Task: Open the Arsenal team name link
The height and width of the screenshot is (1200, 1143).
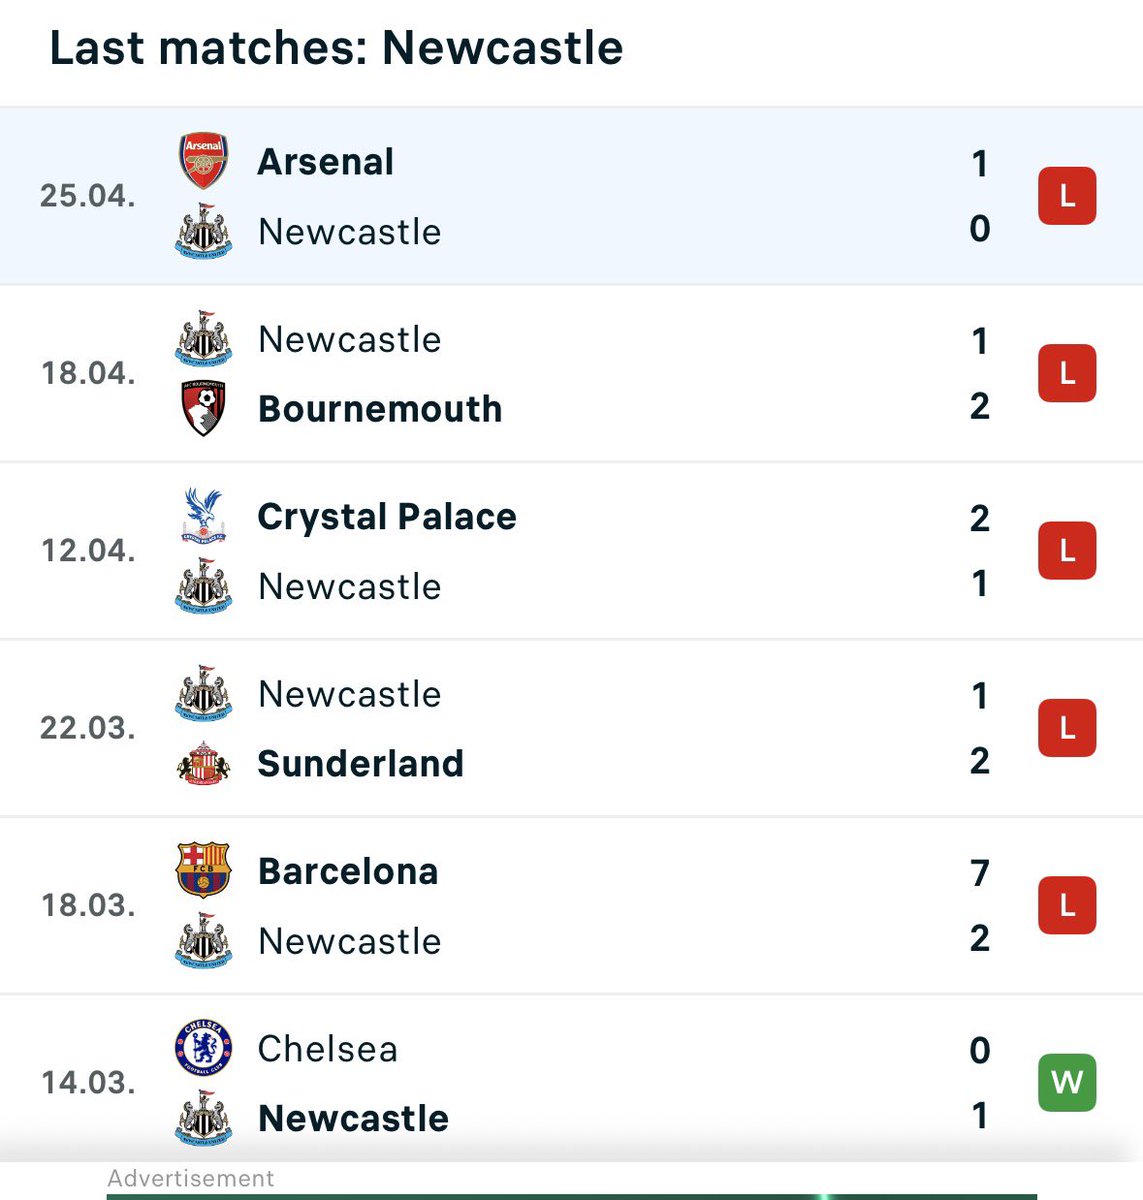Action: [x=326, y=162]
